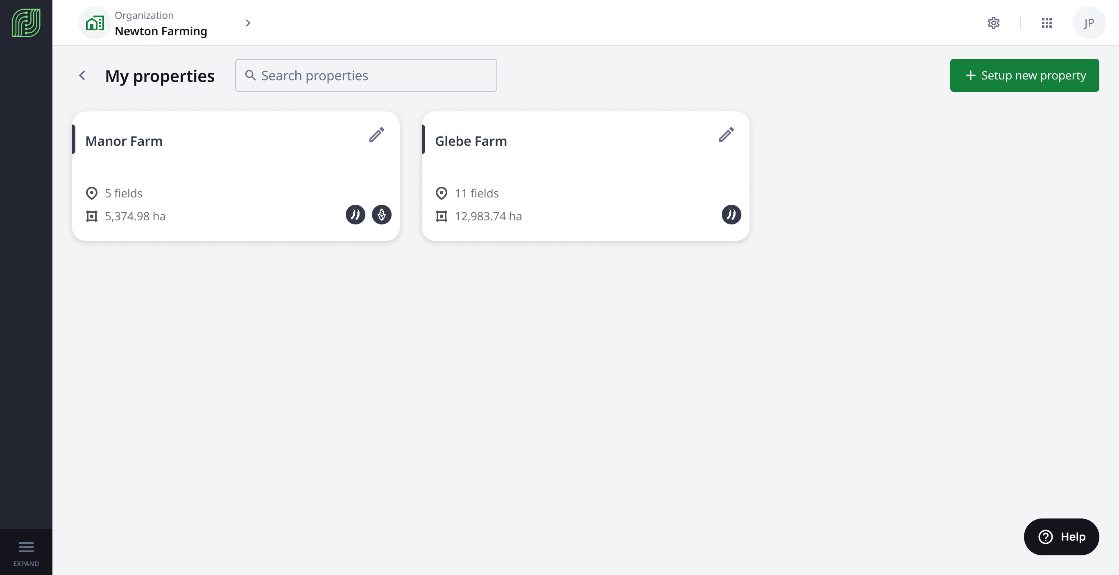Go back using the arrow beside My properties

coord(82,76)
